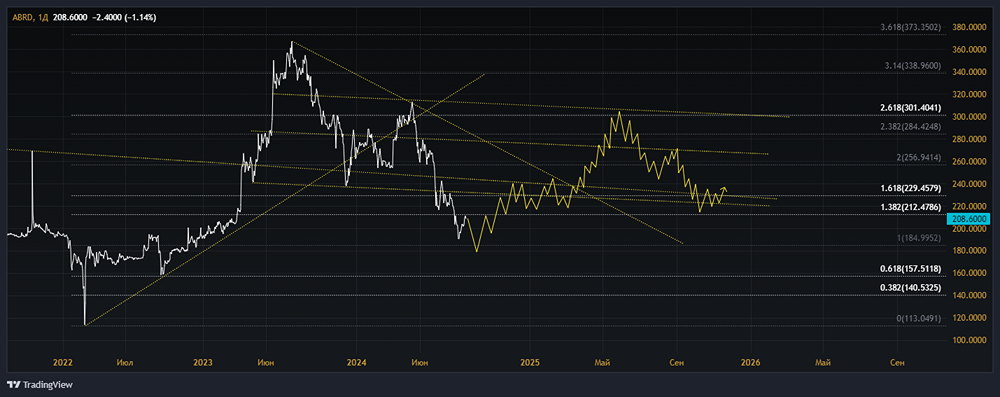Click the 320.0000 price axis label
Viewport: 1000px width, 397px height.
pyautogui.click(x=968, y=94)
